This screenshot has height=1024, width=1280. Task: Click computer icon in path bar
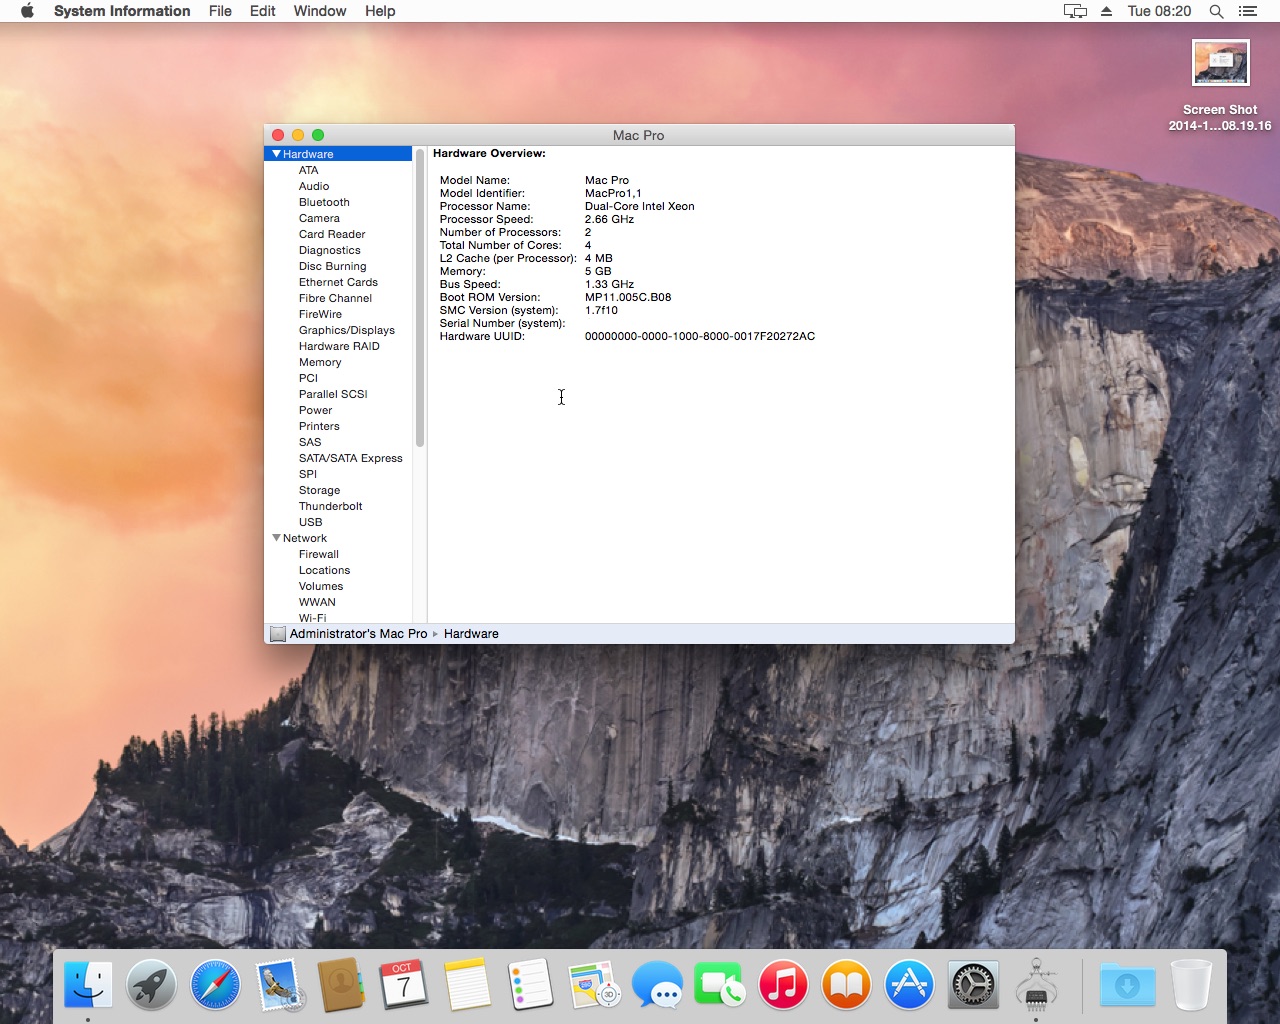(278, 634)
